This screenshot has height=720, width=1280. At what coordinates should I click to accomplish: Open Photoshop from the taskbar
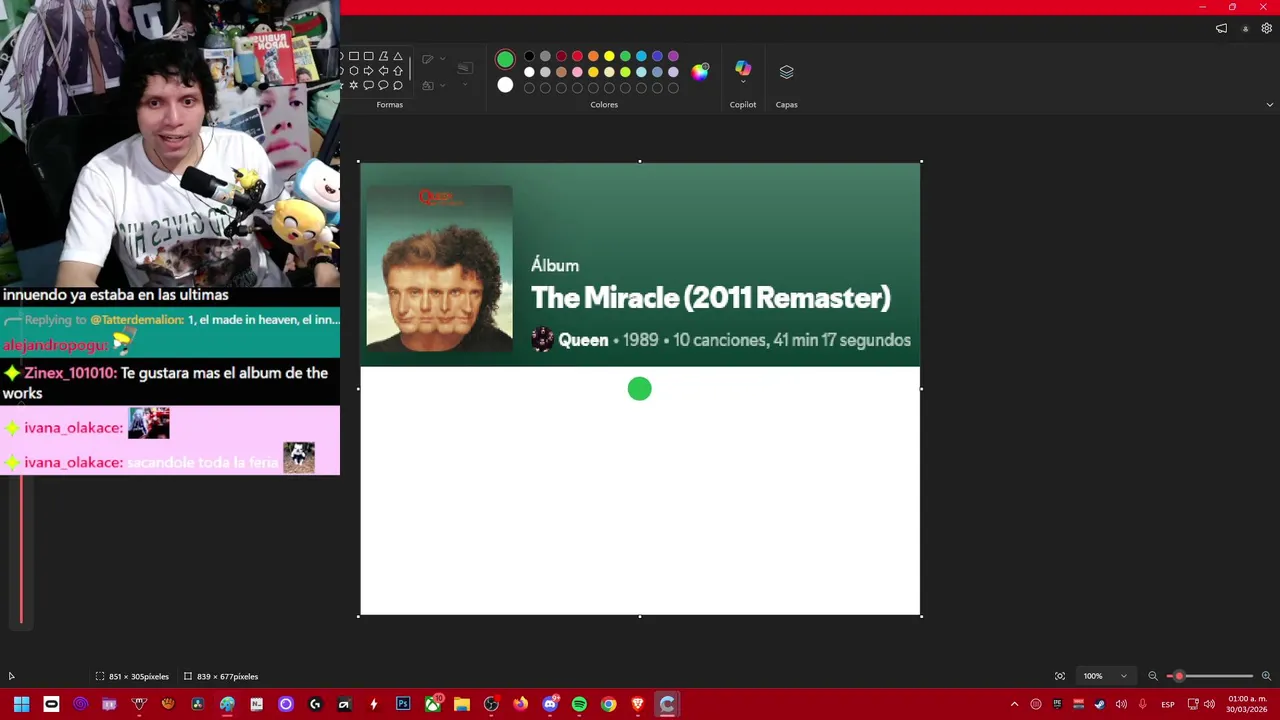[403, 704]
